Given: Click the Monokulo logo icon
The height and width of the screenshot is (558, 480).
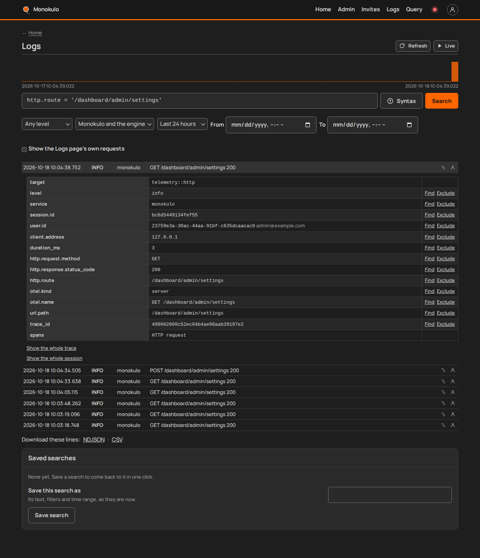Looking at the screenshot, I should pos(26,10).
